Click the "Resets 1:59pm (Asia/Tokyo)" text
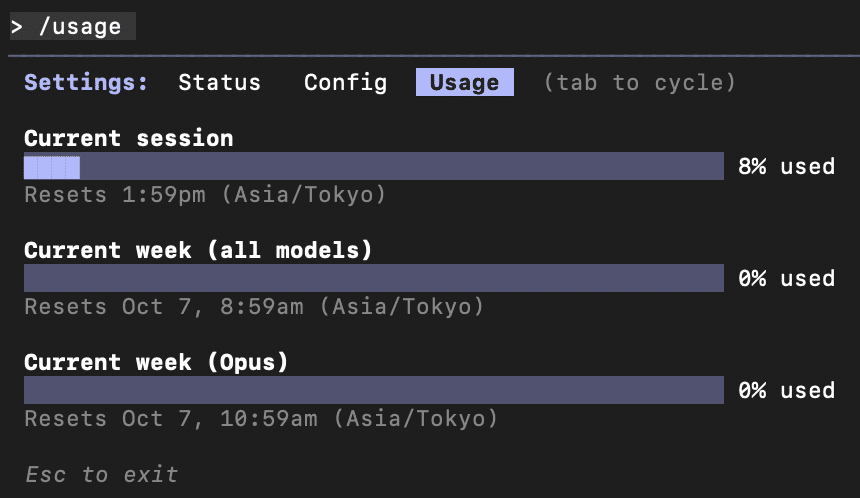This screenshot has width=860, height=498. click(205, 194)
